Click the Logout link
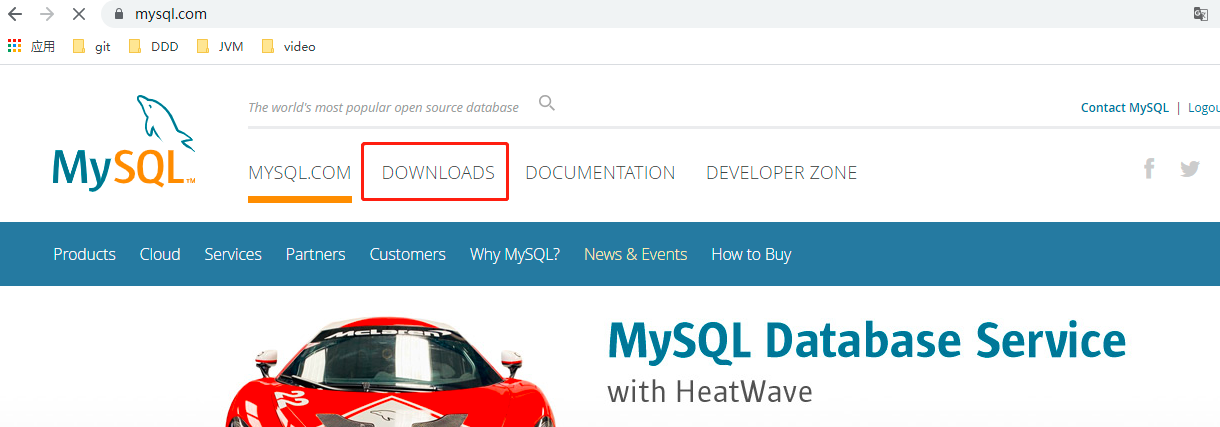 [x=1204, y=108]
